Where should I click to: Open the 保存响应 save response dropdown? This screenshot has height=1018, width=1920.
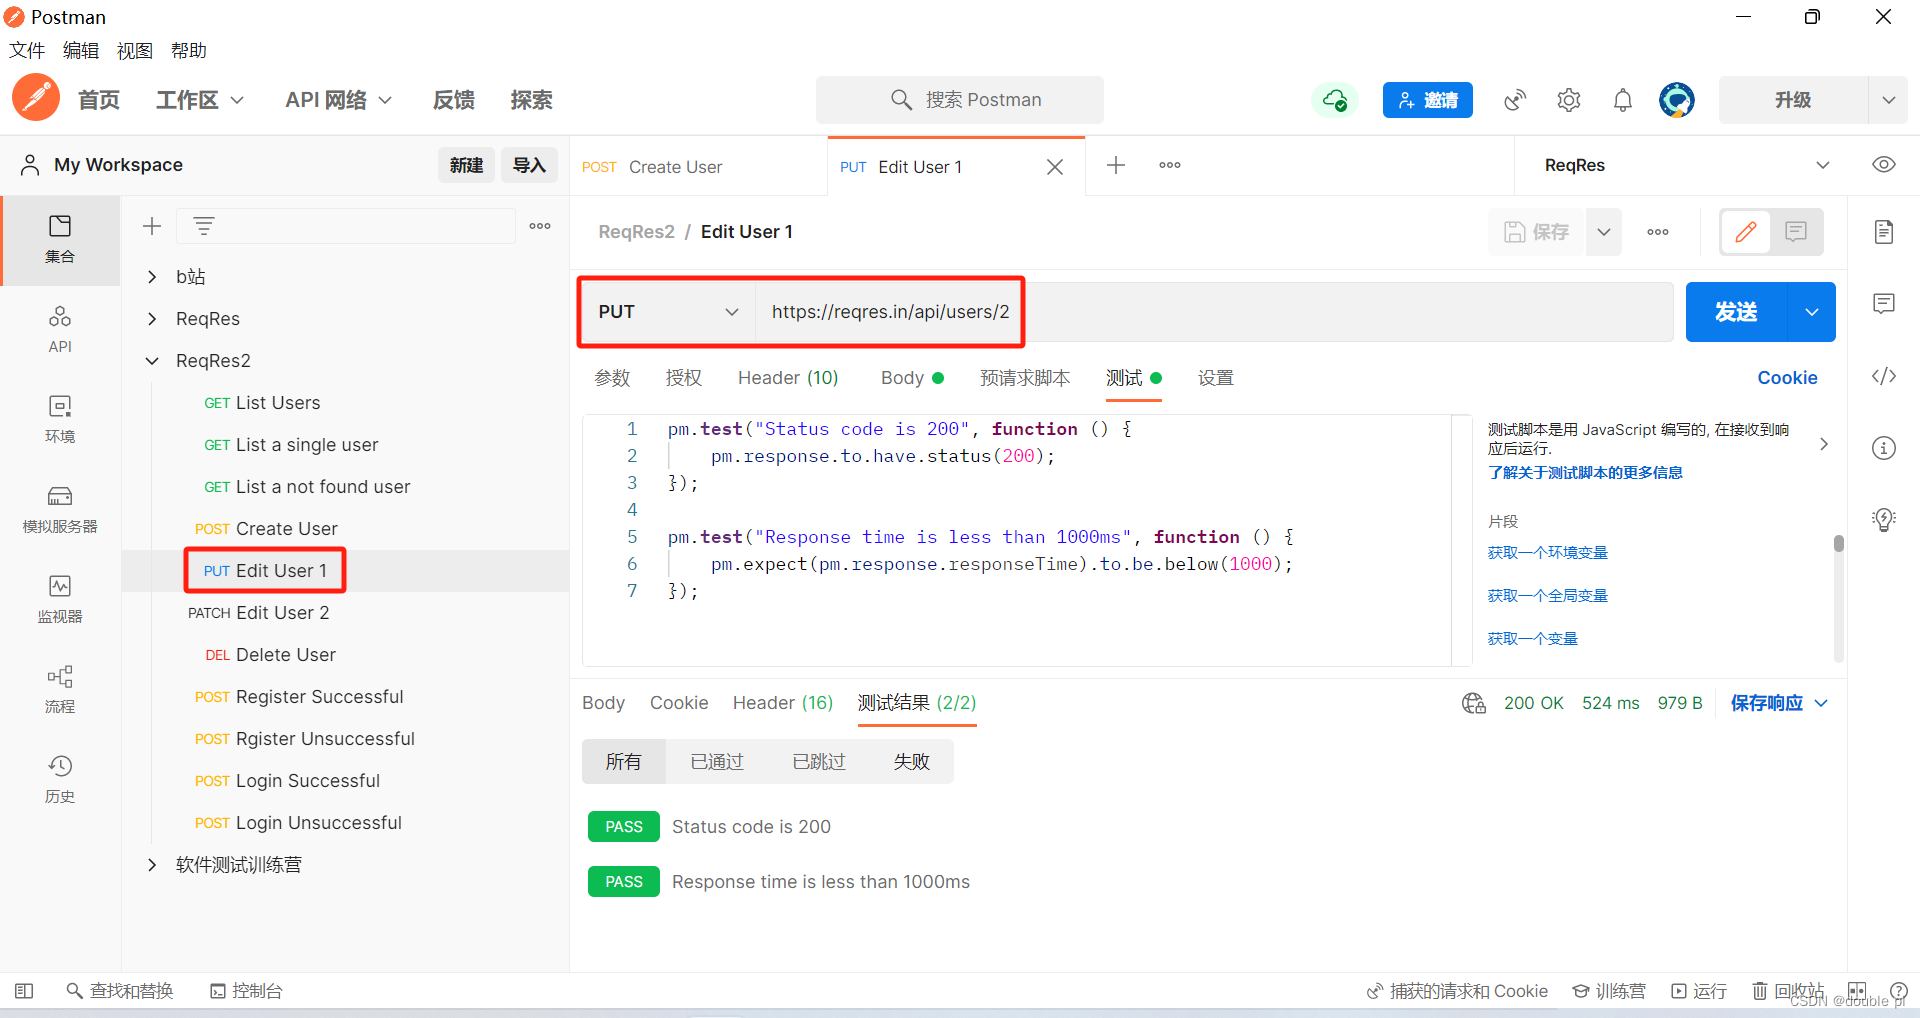pyautogui.click(x=1780, y=703)
